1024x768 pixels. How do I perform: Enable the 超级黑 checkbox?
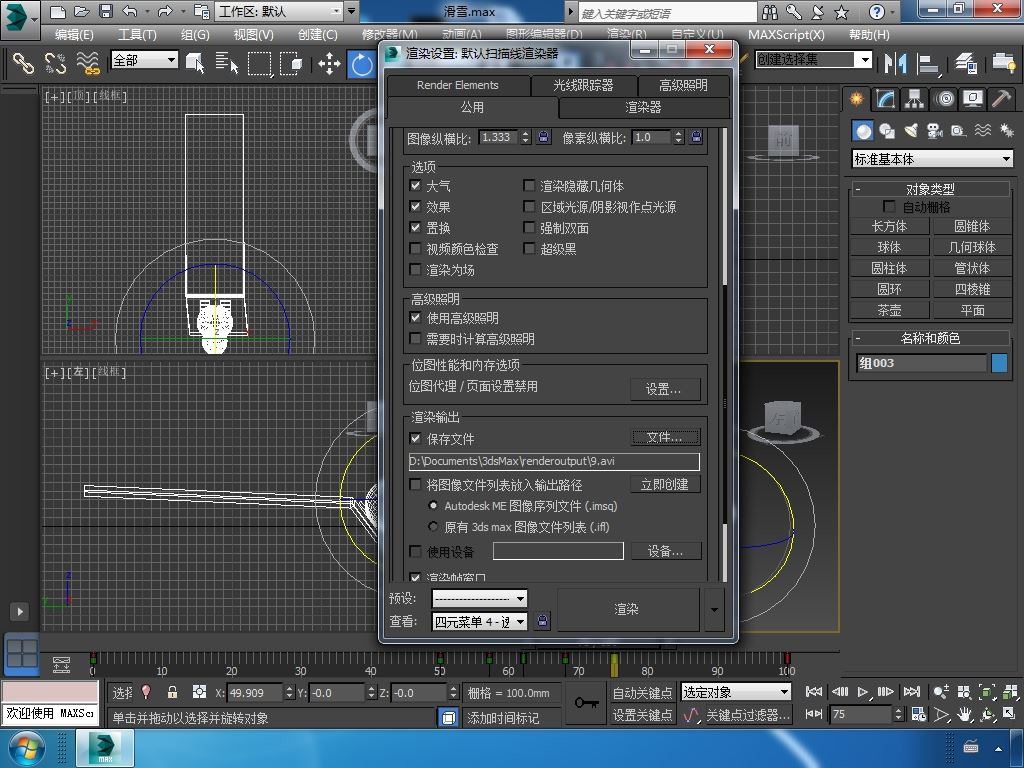pos(529,248)
